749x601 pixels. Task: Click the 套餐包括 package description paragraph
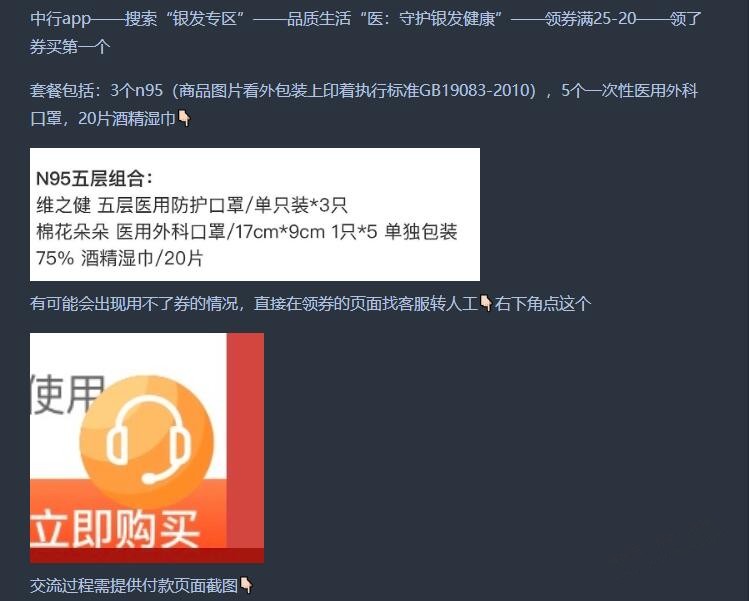(x=364, y=104)
